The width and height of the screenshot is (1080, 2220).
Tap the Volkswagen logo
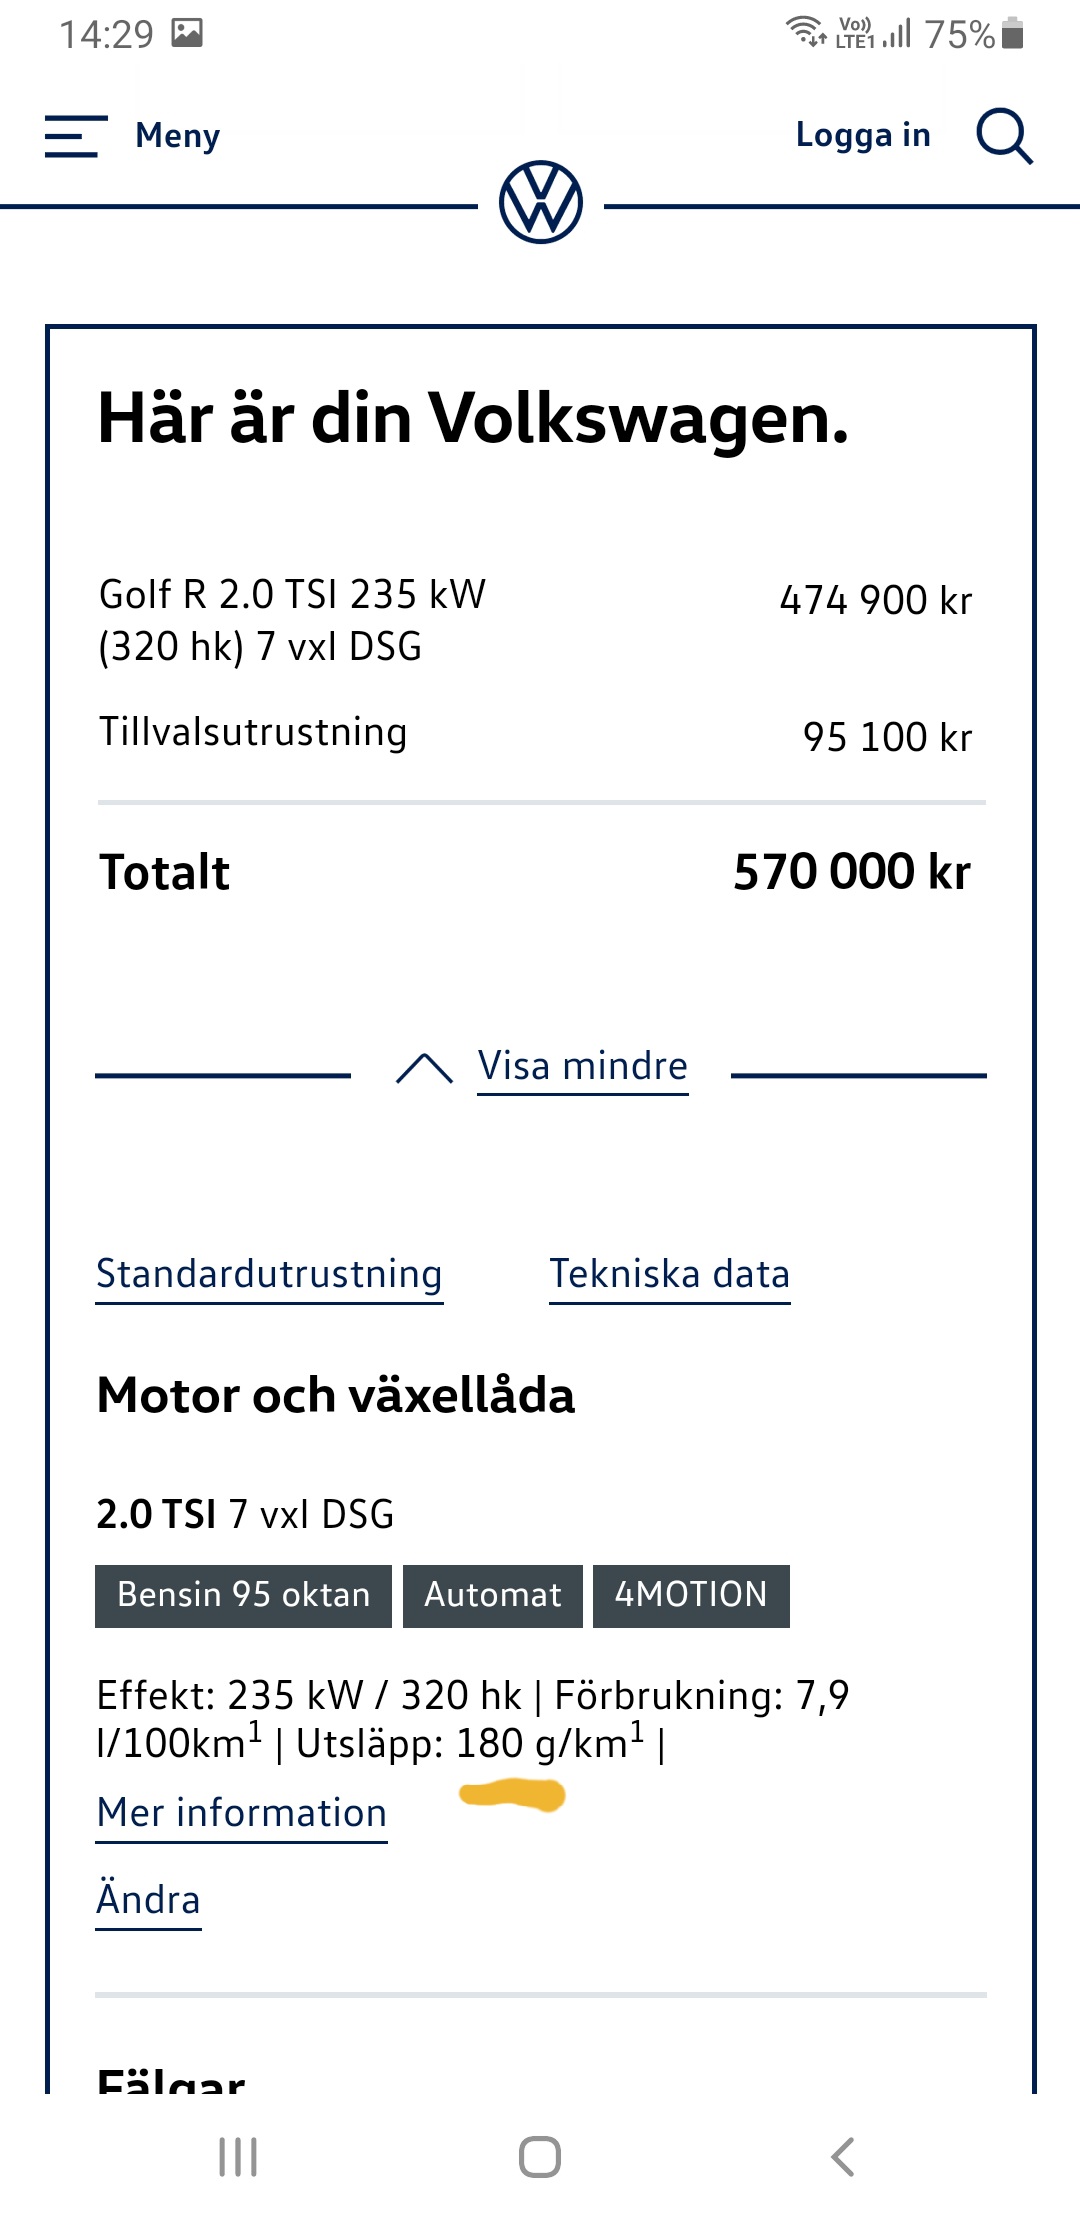coord(541,203)
